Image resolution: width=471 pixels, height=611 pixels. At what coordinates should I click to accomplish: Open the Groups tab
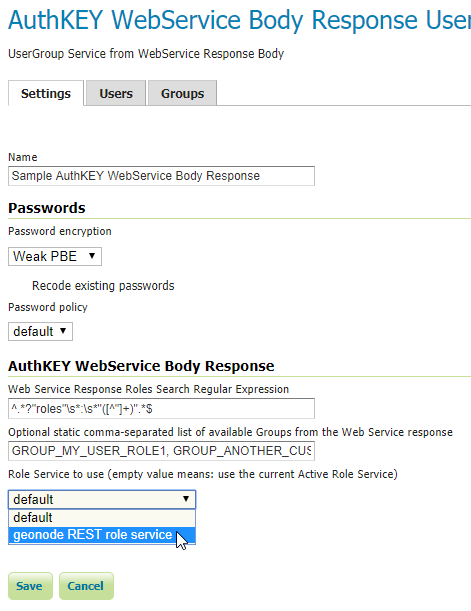[182, 94]
